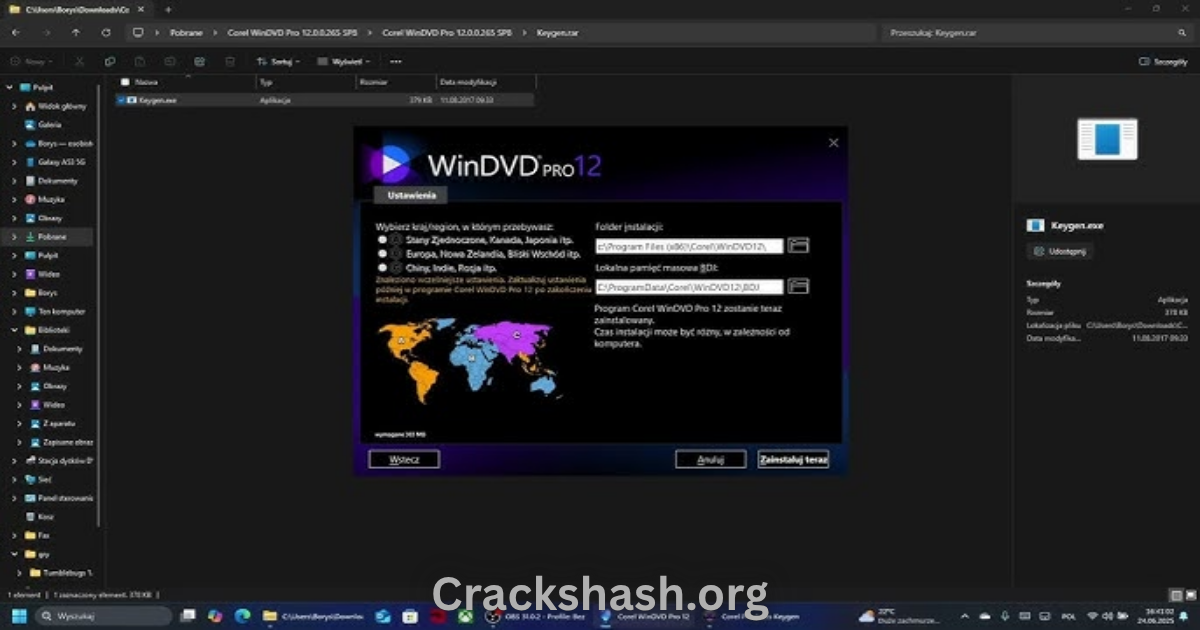This screenshot has height=630, width=1200.
Task: Toggle the Szczegóły details pane button
Action: click(1163, 61)
